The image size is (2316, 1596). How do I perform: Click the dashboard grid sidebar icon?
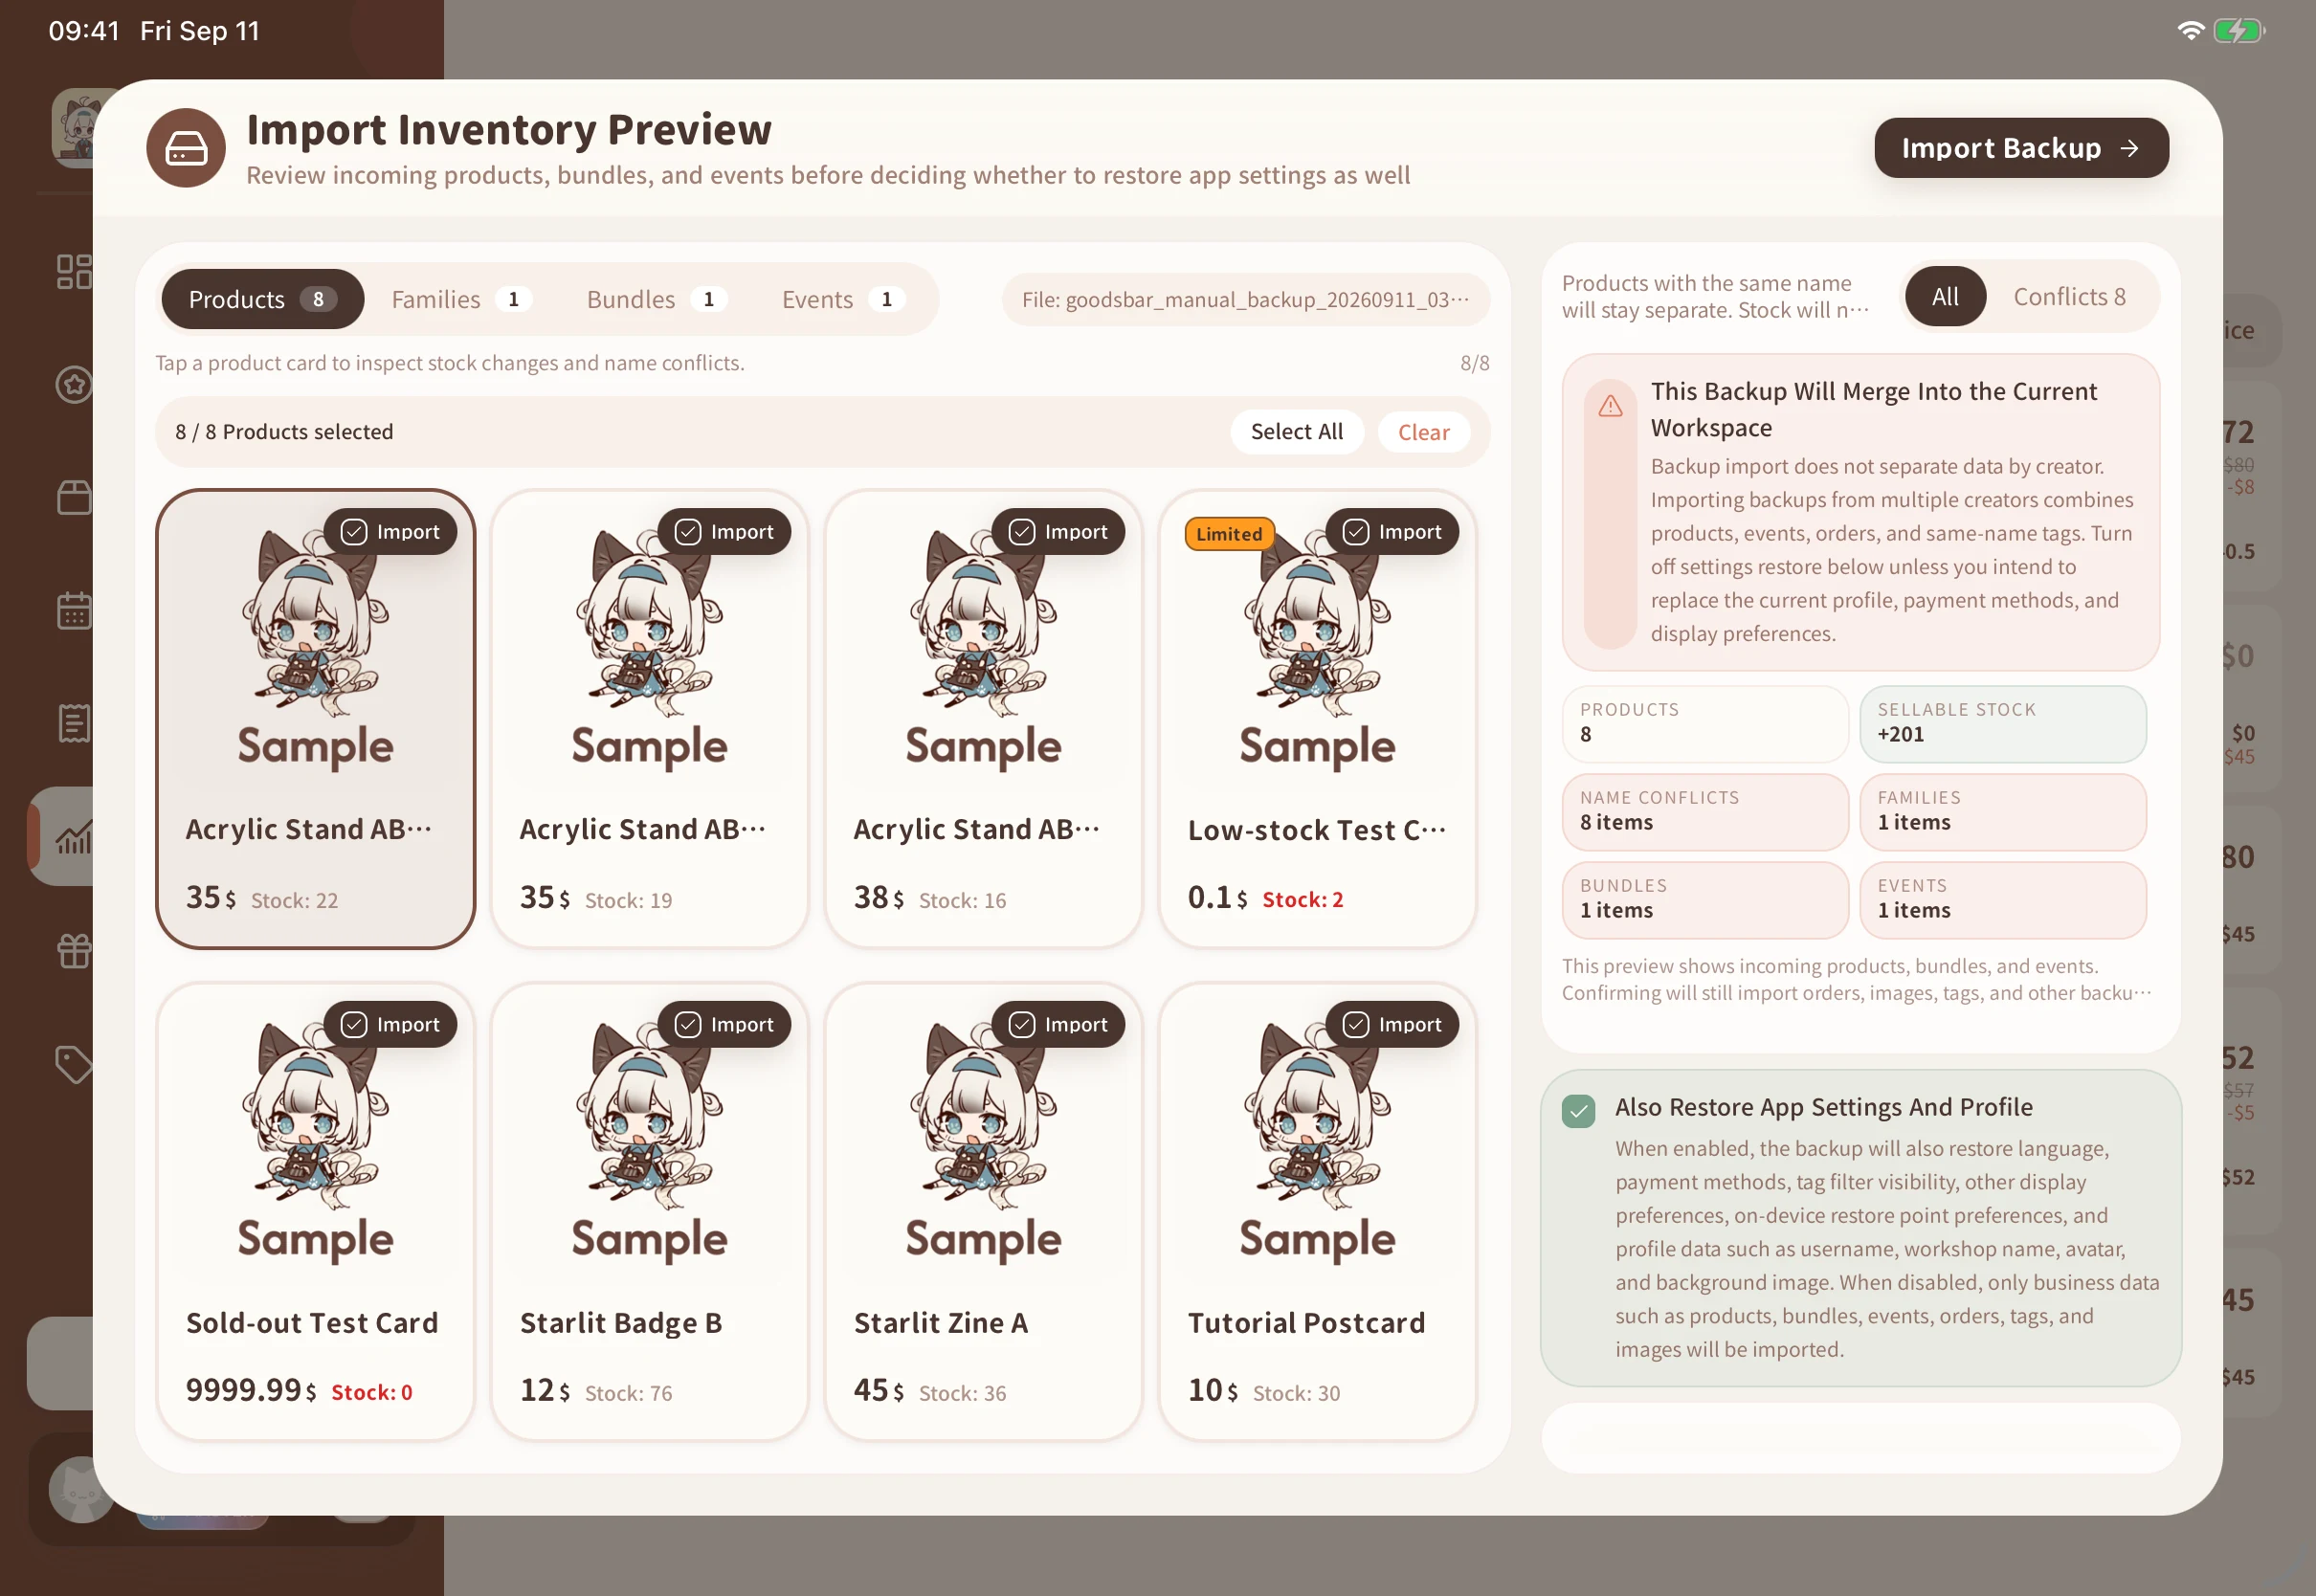pyautogui.click(x=74, y=271)
